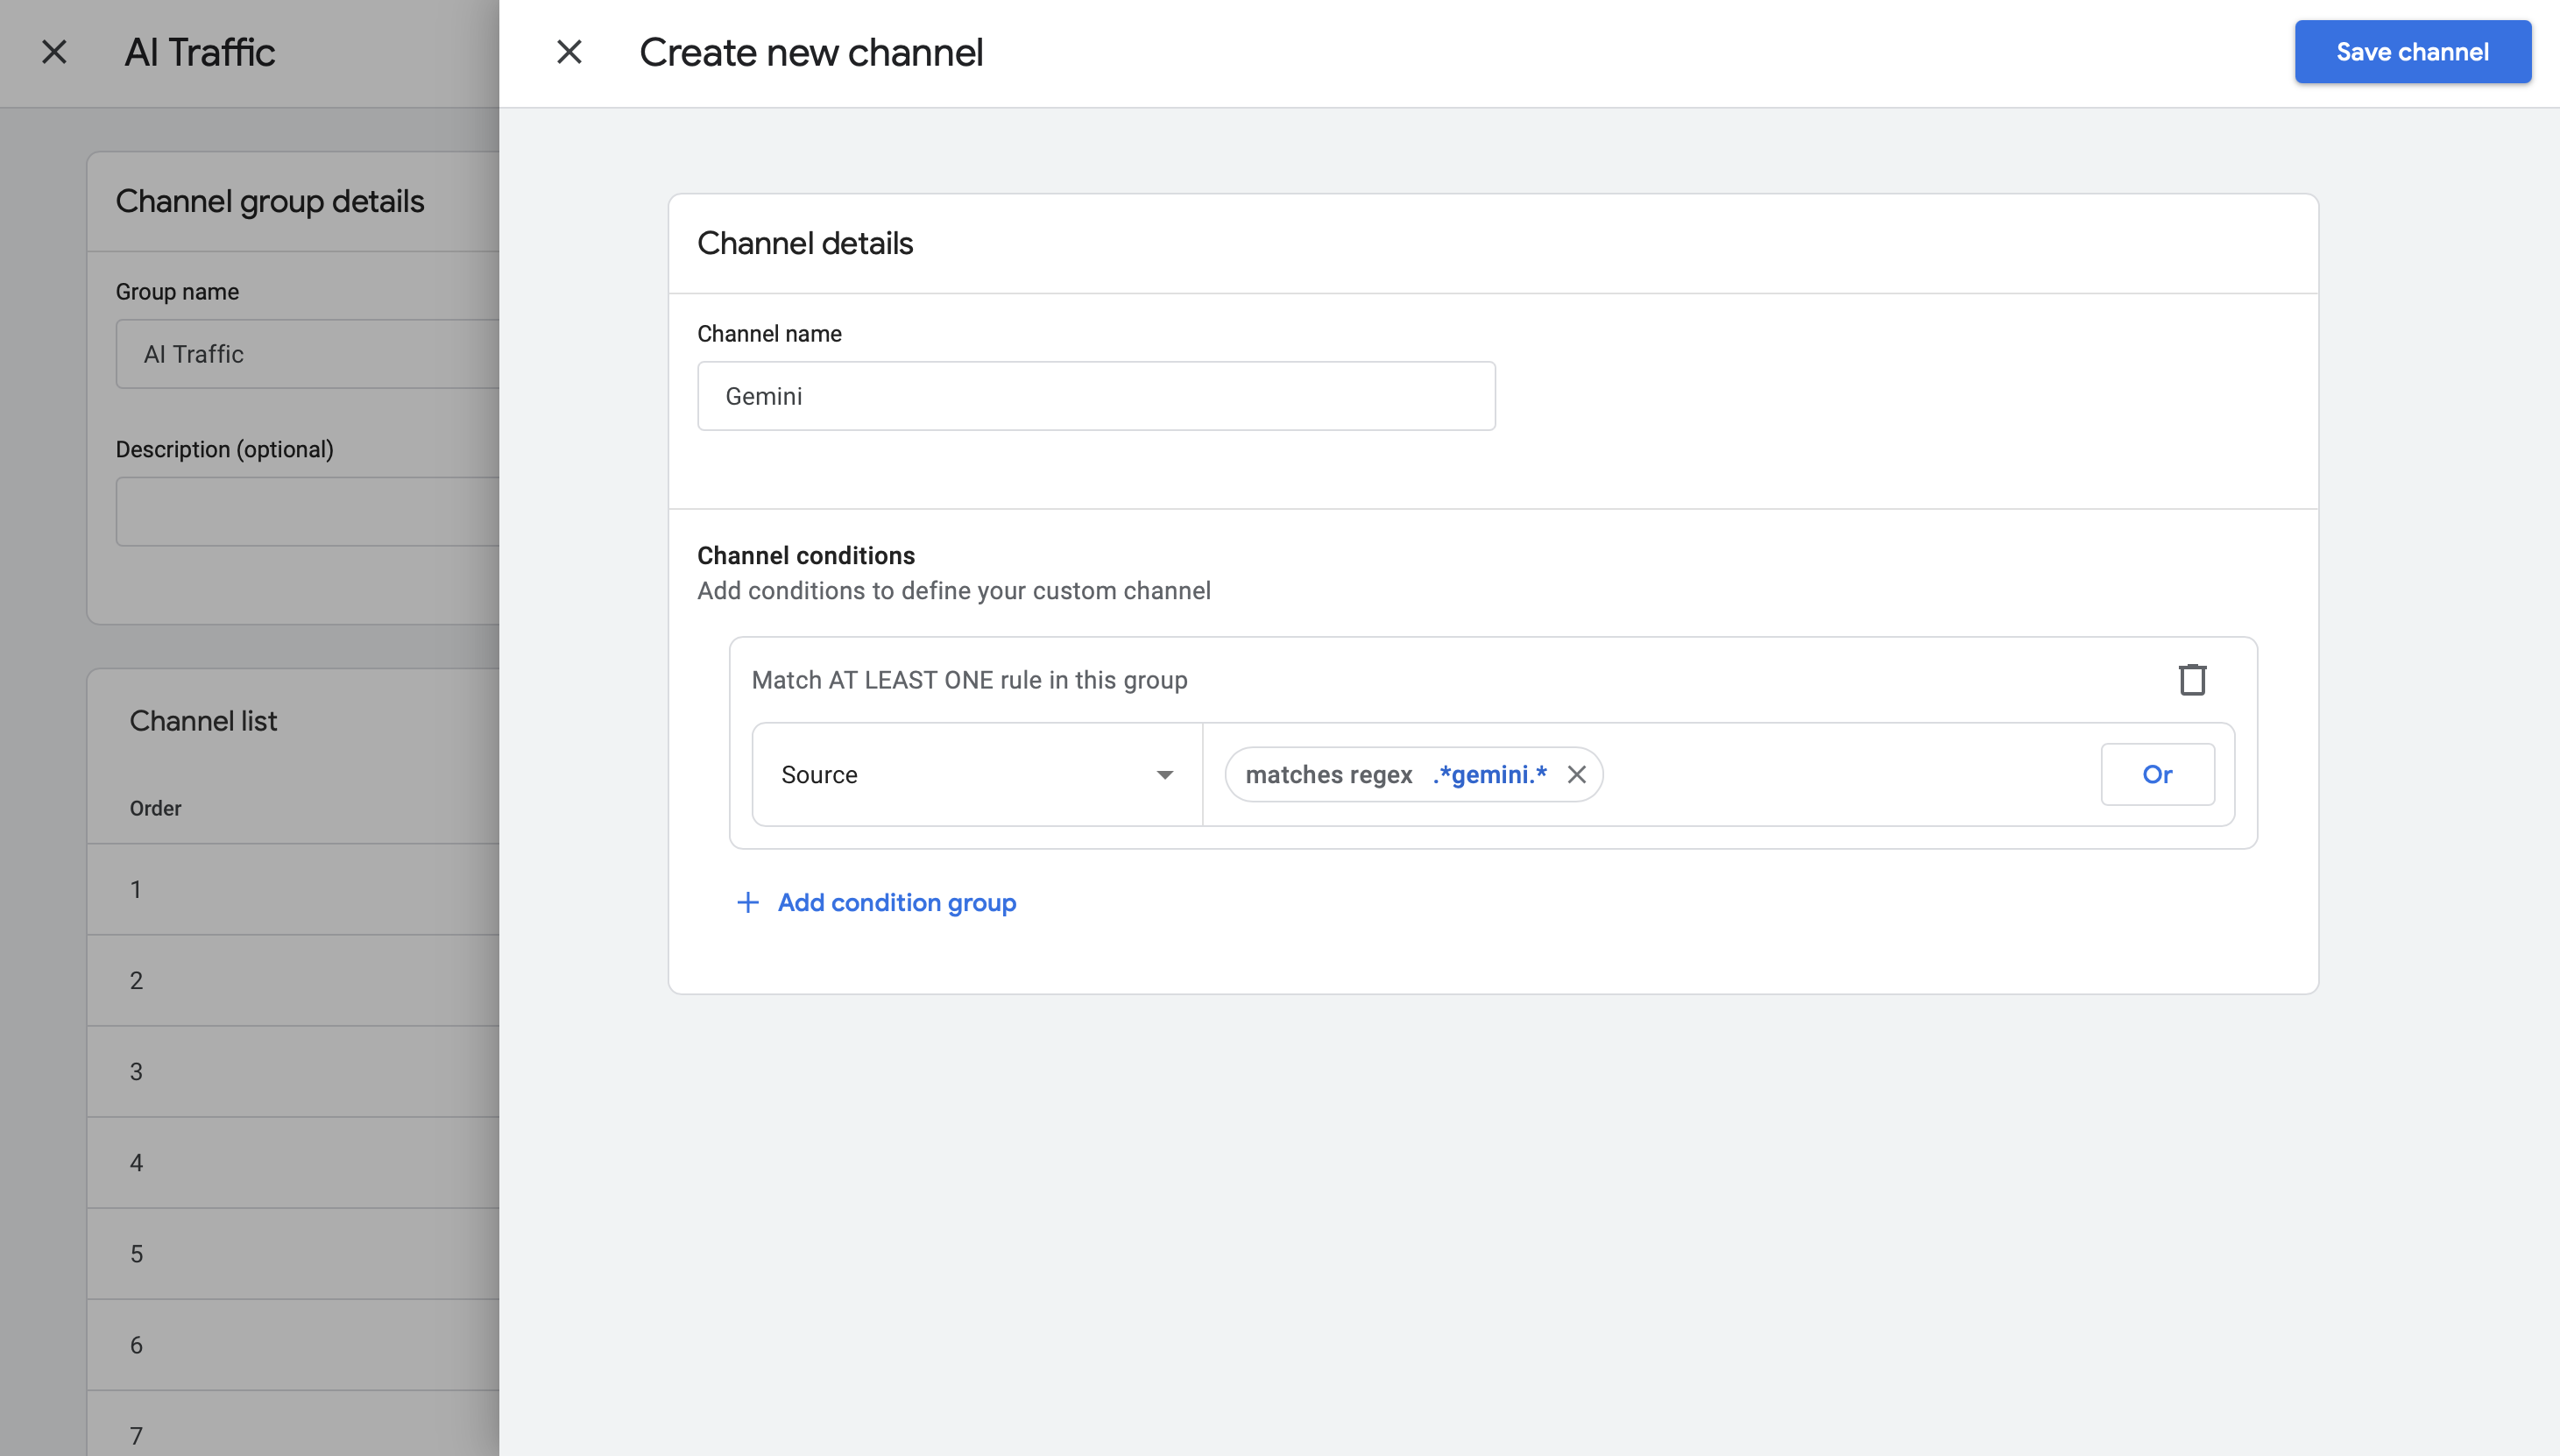Add an Or rule to the condition
The image size is (2560, 1456).
click(x=2157, y=775)
